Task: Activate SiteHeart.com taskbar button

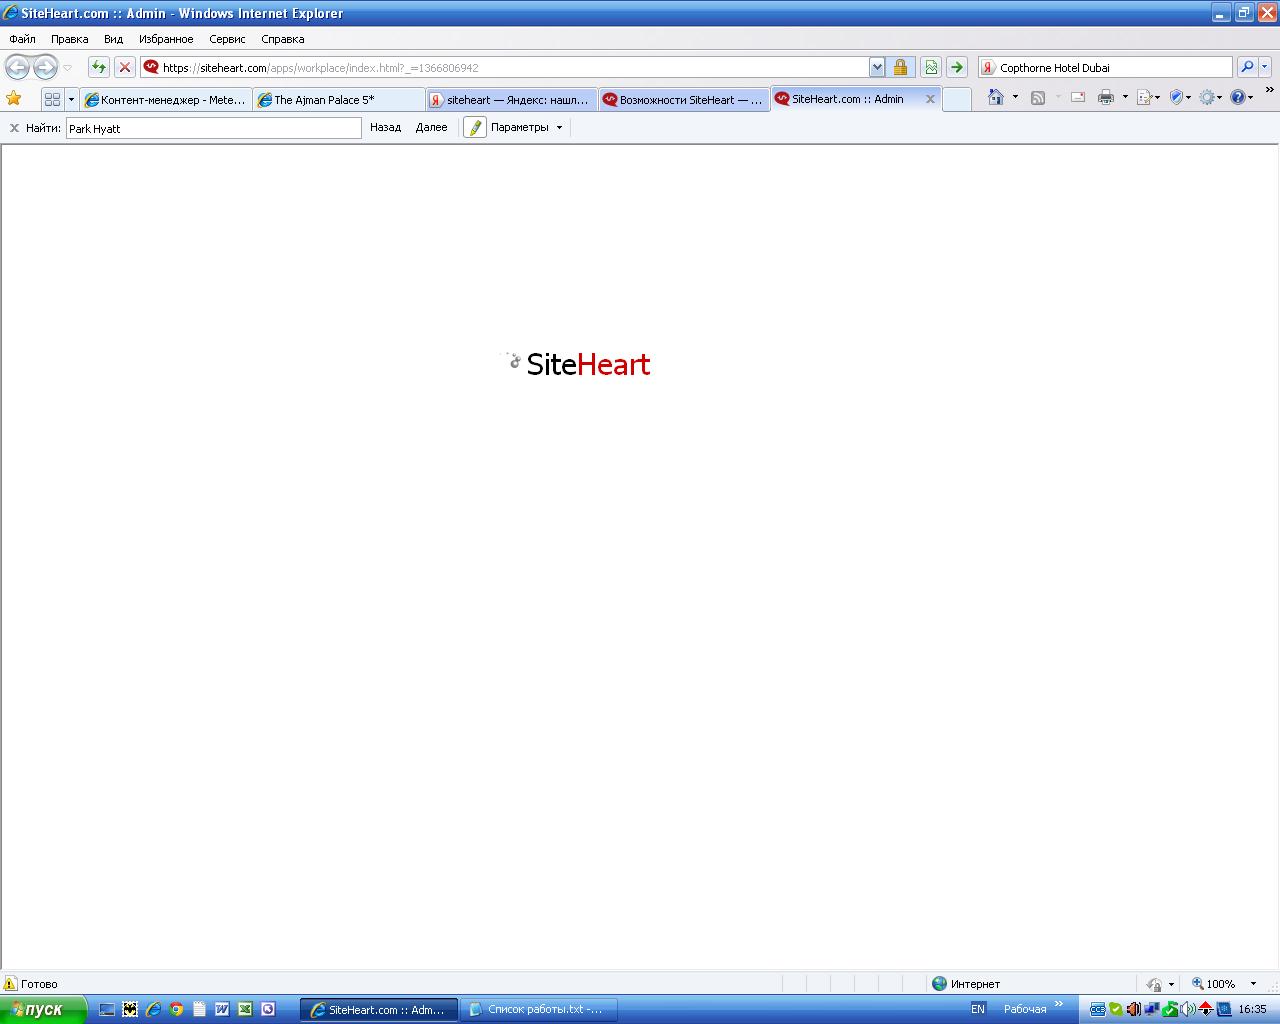Action: 379,1009
